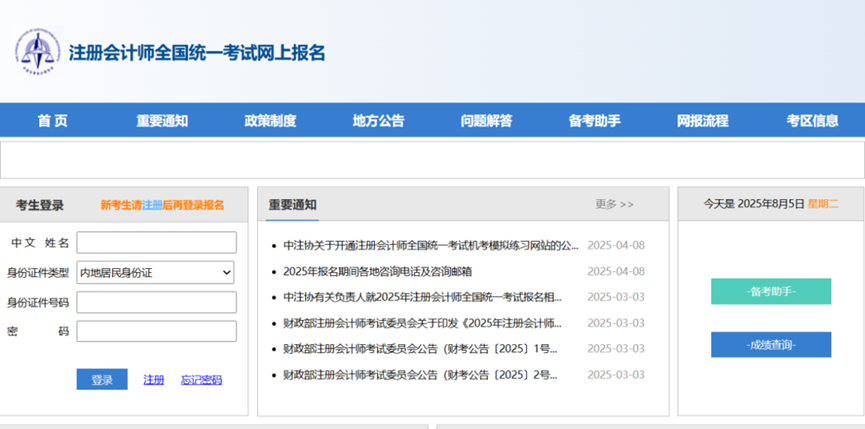Expand the 身份证件类型 dropdown

coord(156,272)
